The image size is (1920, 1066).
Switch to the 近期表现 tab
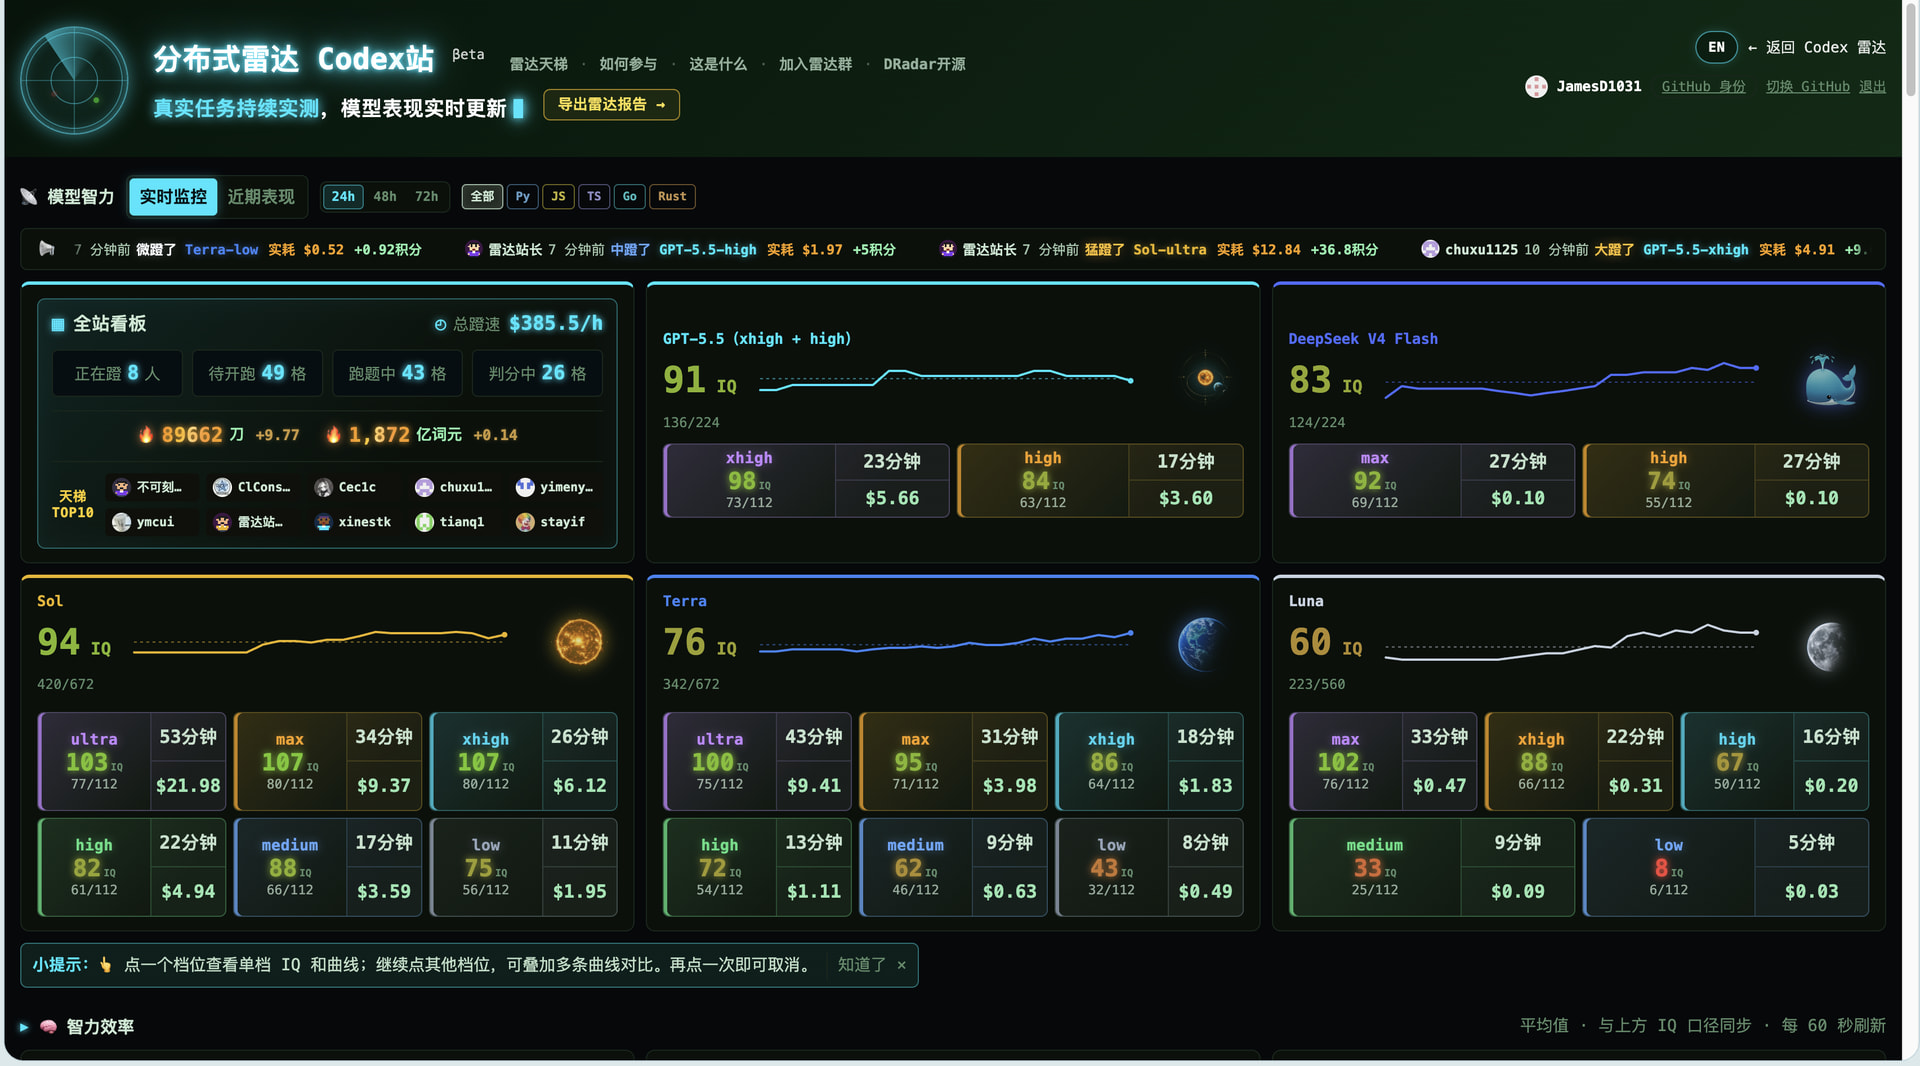click(x=261, y=196)
